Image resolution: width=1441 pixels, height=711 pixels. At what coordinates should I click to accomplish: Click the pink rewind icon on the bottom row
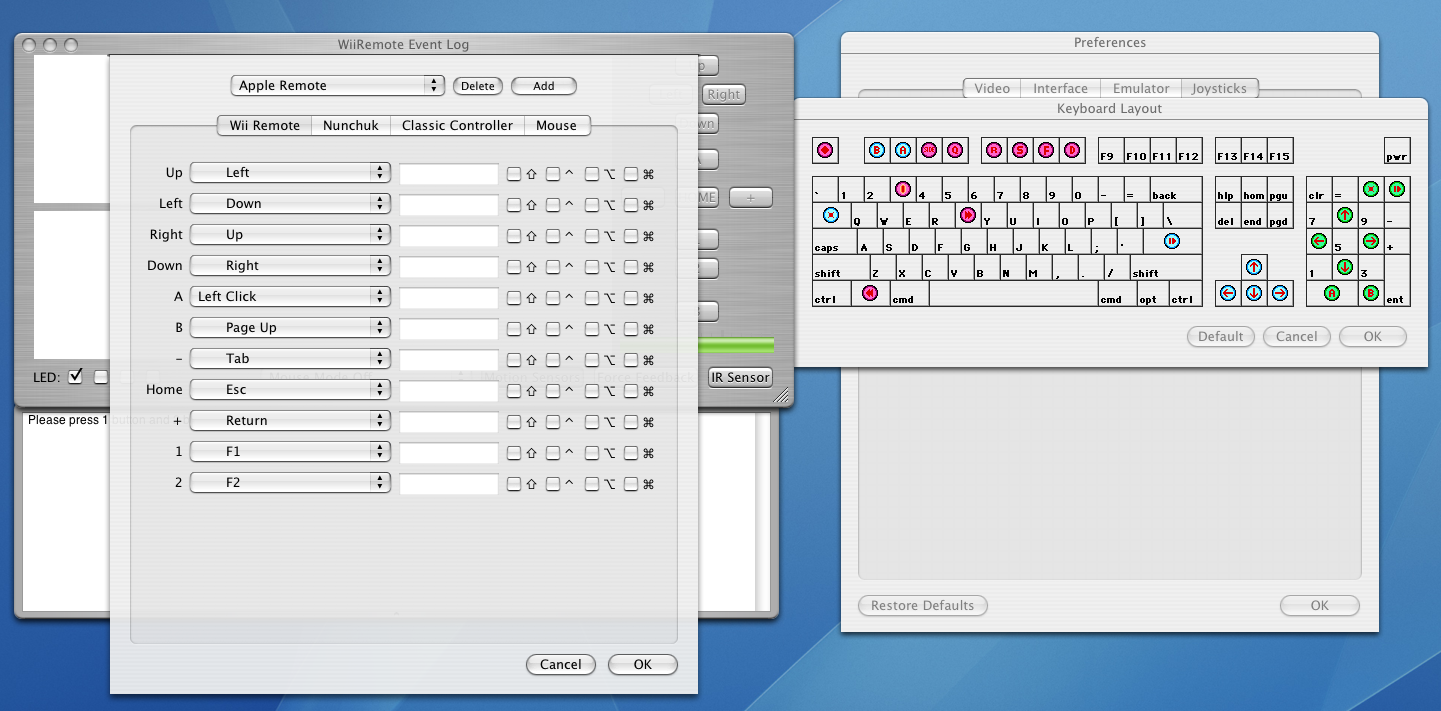870,292
